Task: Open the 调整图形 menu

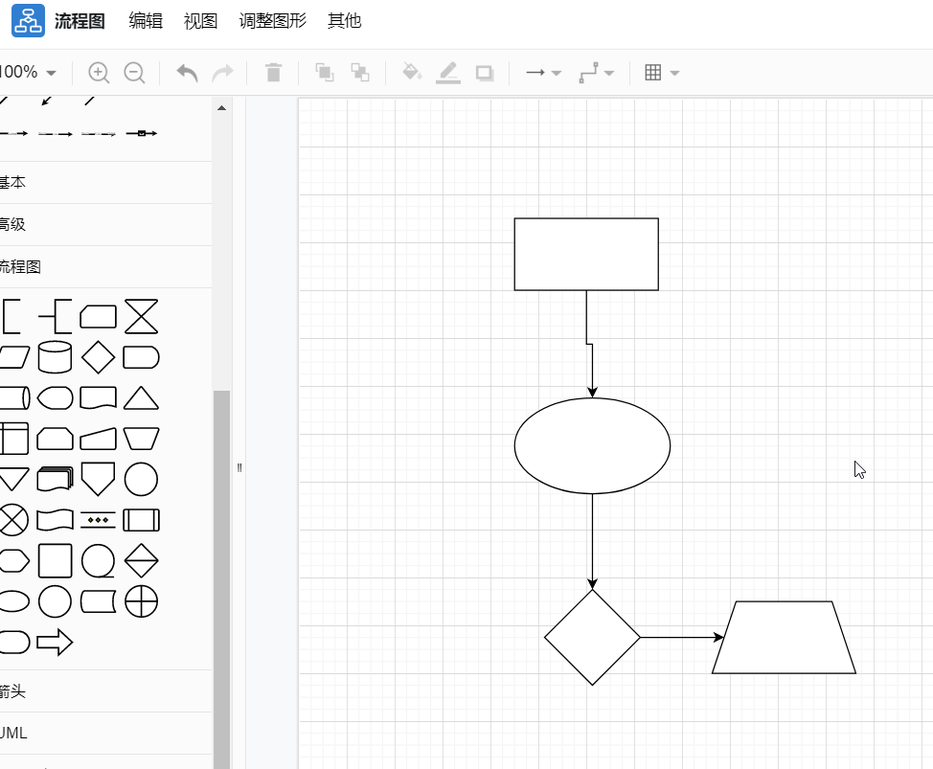Action: [x=273, y=21]
